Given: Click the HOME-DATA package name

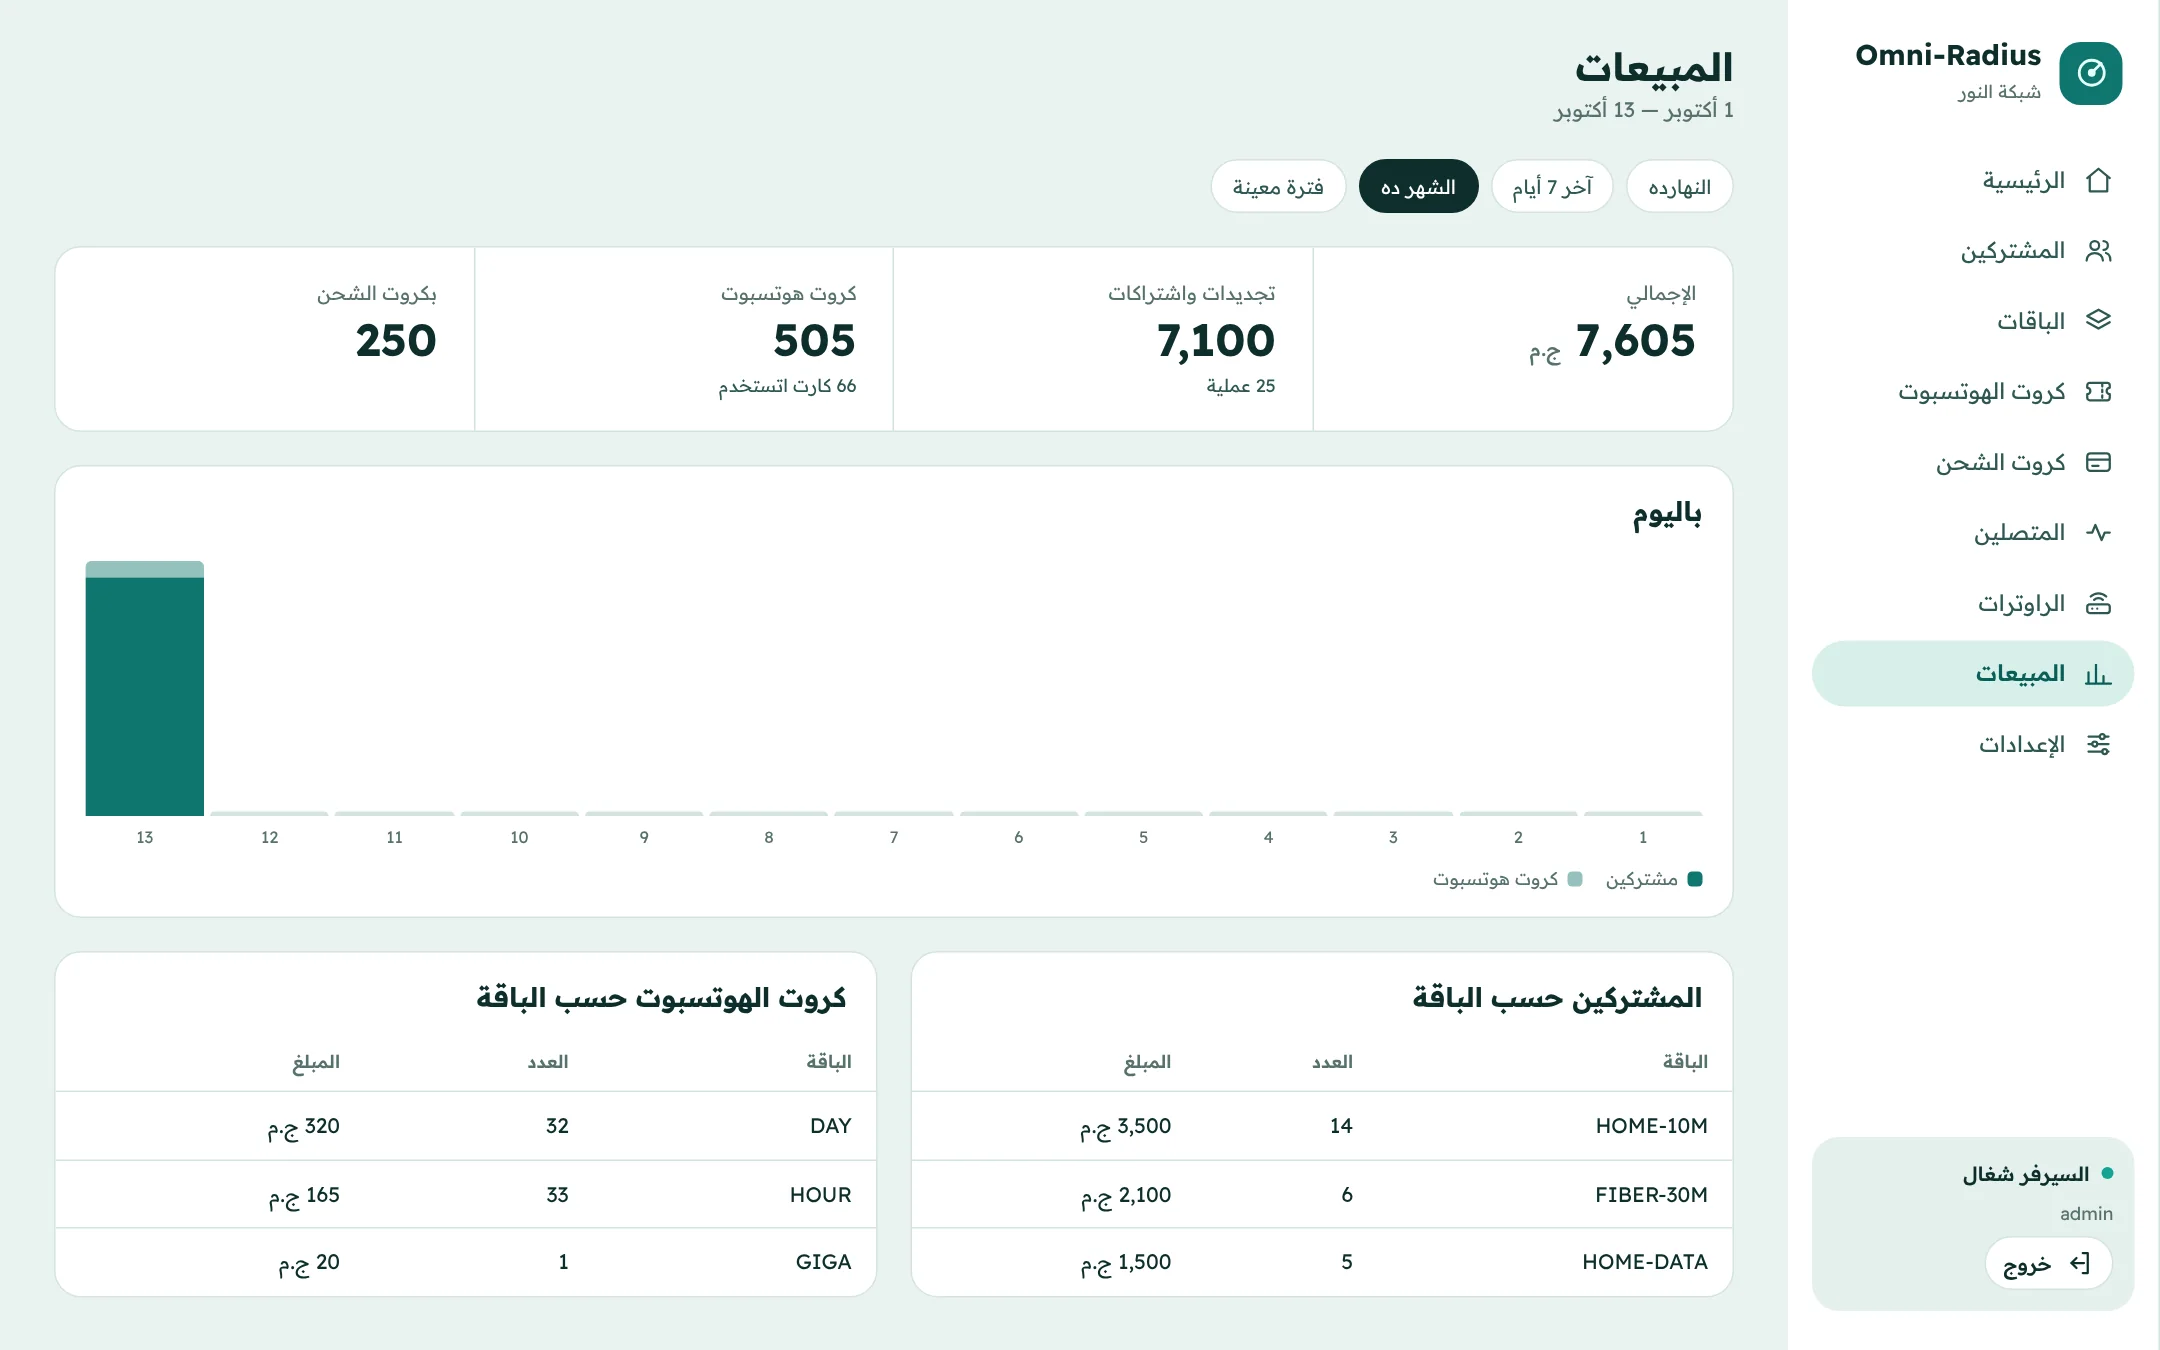Looking at the screenshot, I should click(x=1645, y=1262).
